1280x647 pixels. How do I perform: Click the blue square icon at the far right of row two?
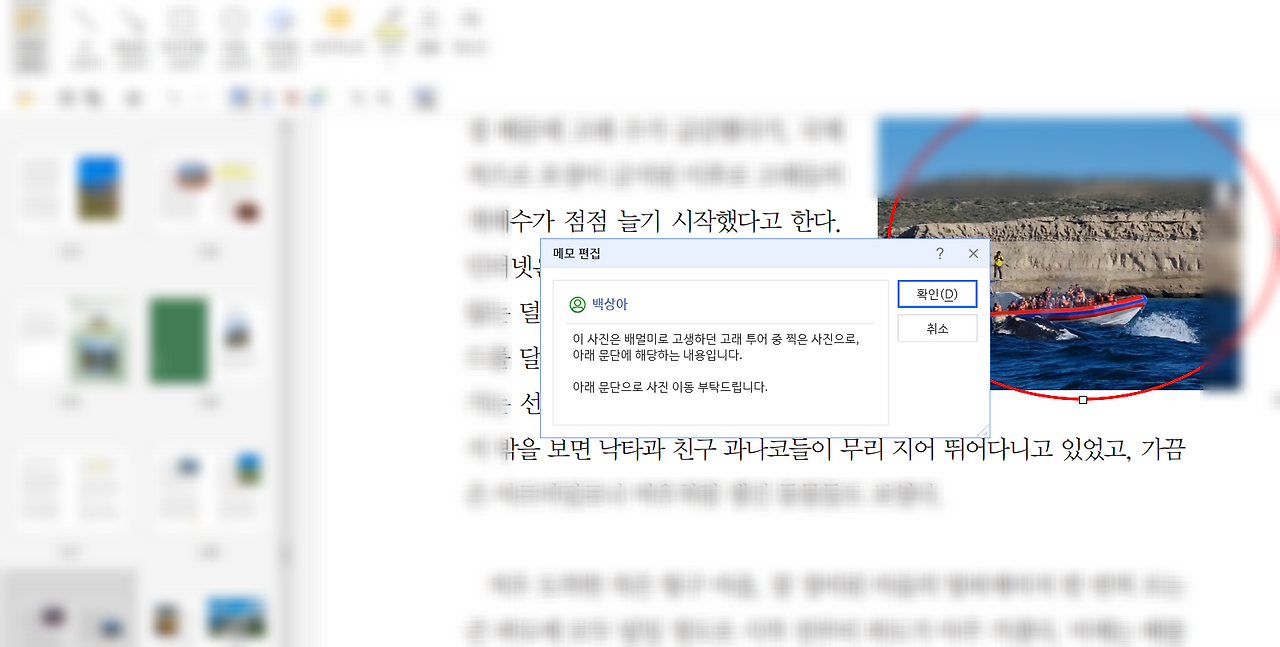(422, 97)
